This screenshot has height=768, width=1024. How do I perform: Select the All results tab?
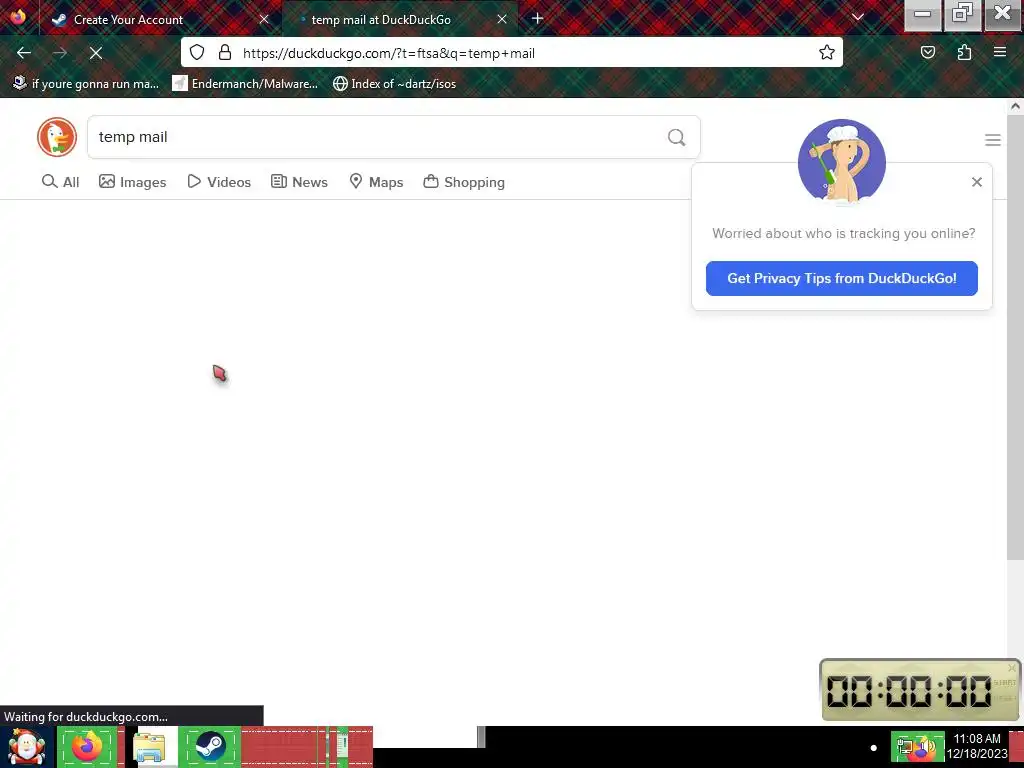pos(60,182)
